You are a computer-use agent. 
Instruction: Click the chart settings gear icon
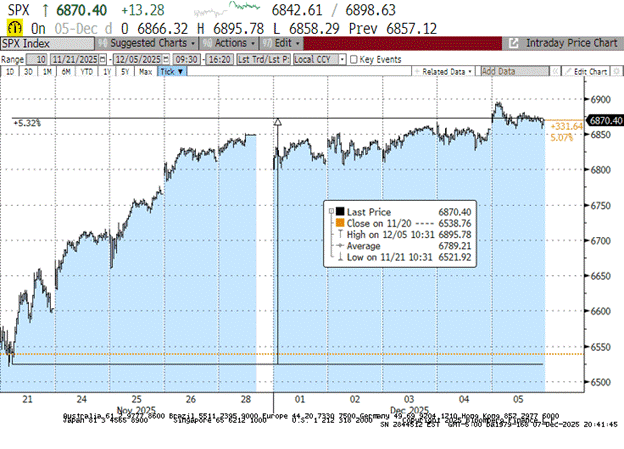tap(616, 73)
